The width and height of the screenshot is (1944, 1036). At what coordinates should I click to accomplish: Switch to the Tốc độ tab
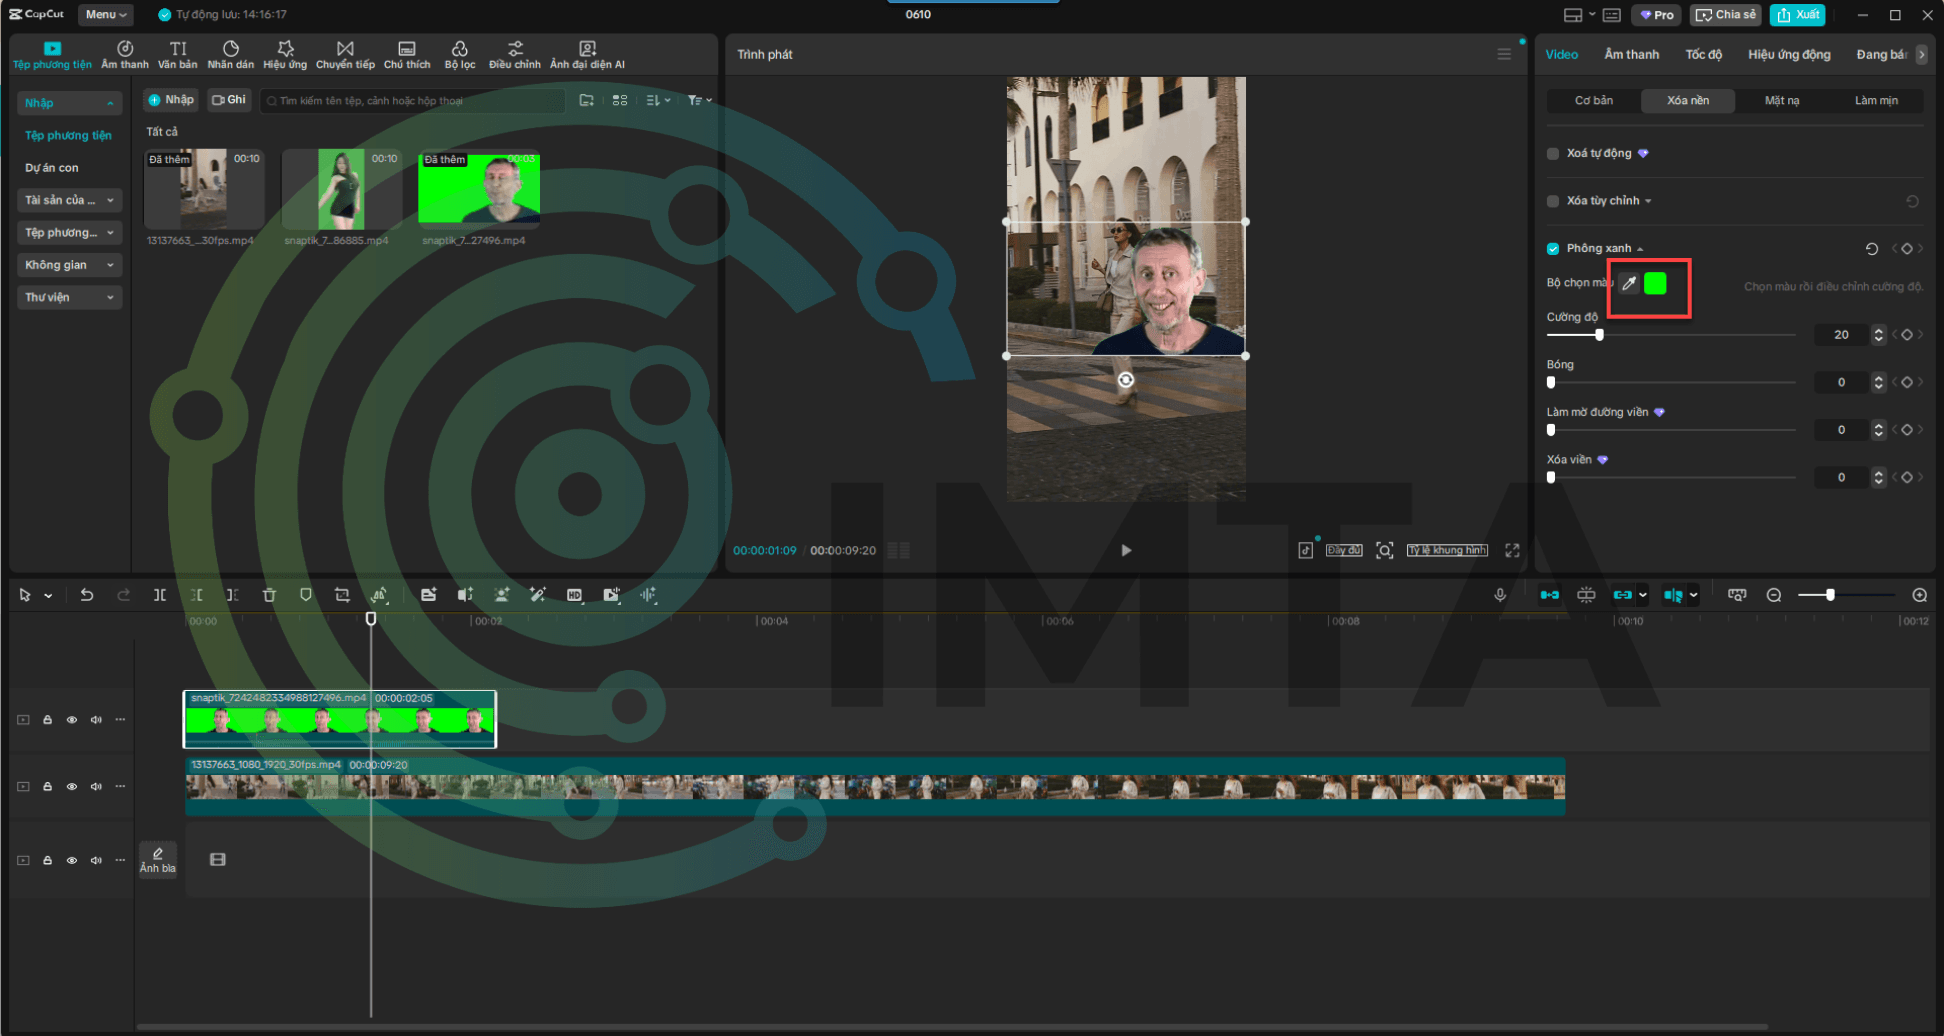(1703, 55)
